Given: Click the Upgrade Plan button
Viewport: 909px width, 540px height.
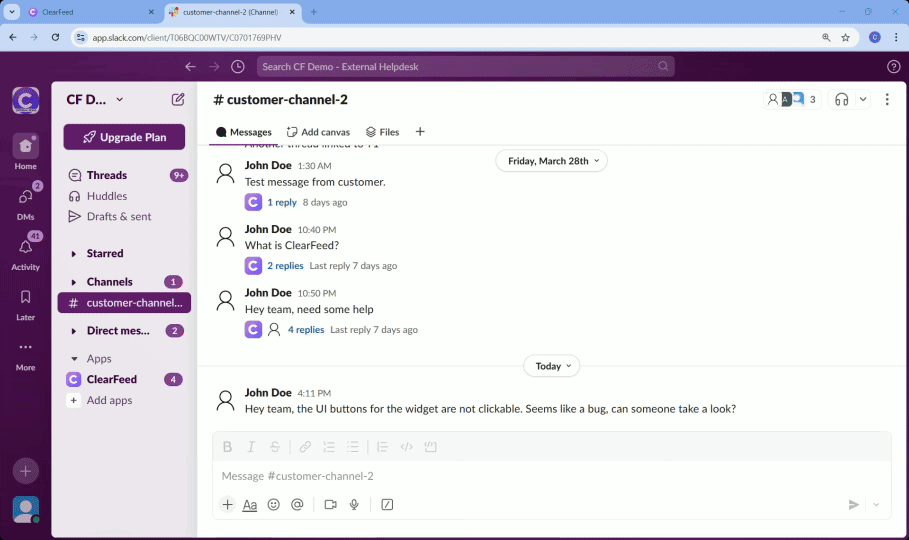Looking at the screenshot, I should click(x=124, y=137).
